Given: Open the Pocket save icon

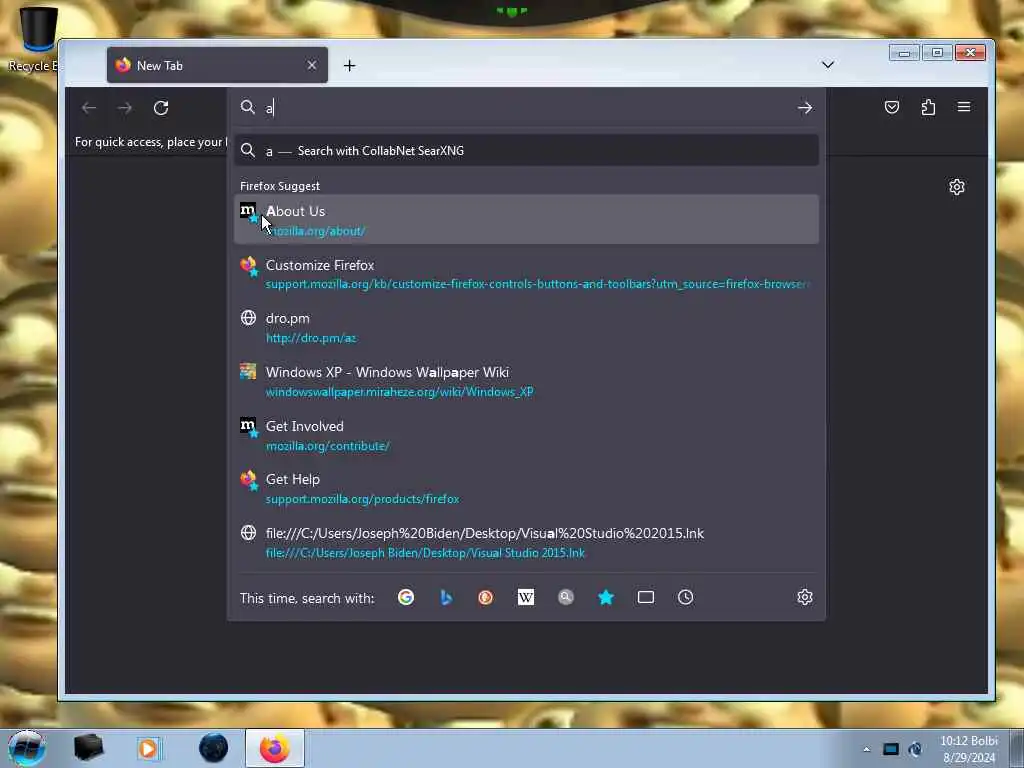Looking at the screenshot, I should 891,107.
